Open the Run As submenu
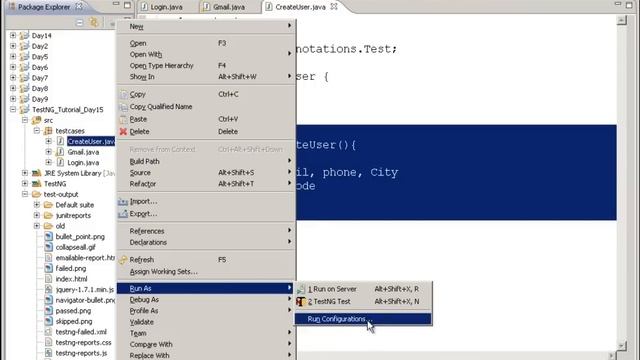This screenshot has height=360, width=640. [206, 288]
